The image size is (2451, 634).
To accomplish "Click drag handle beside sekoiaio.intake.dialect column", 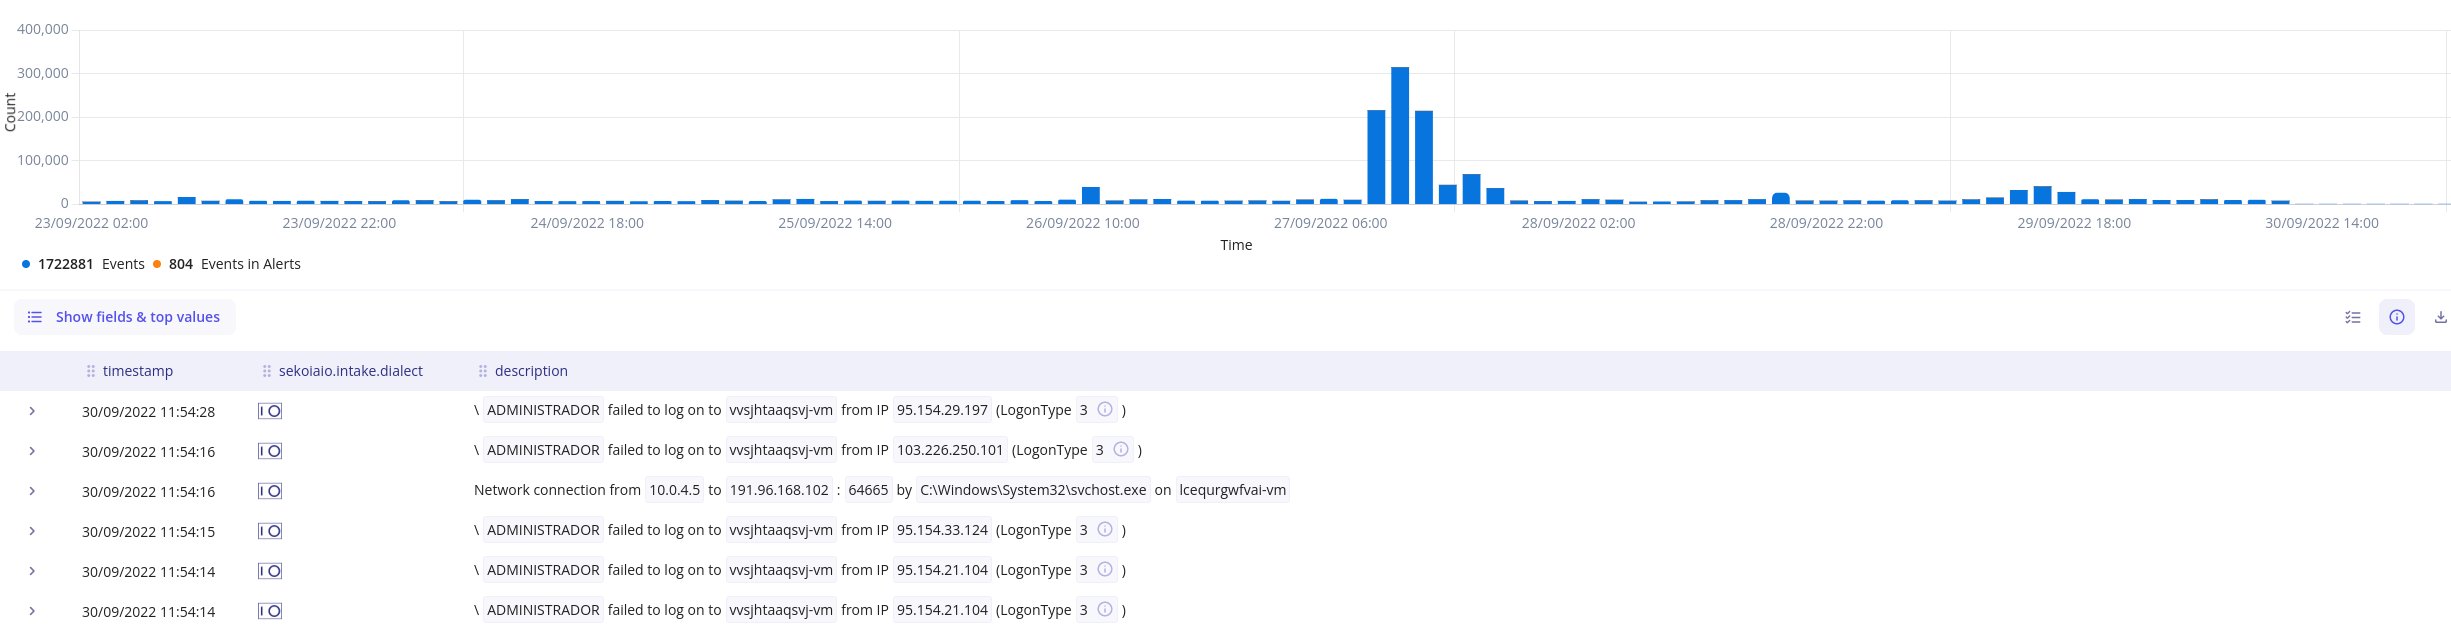I will 267,371.
